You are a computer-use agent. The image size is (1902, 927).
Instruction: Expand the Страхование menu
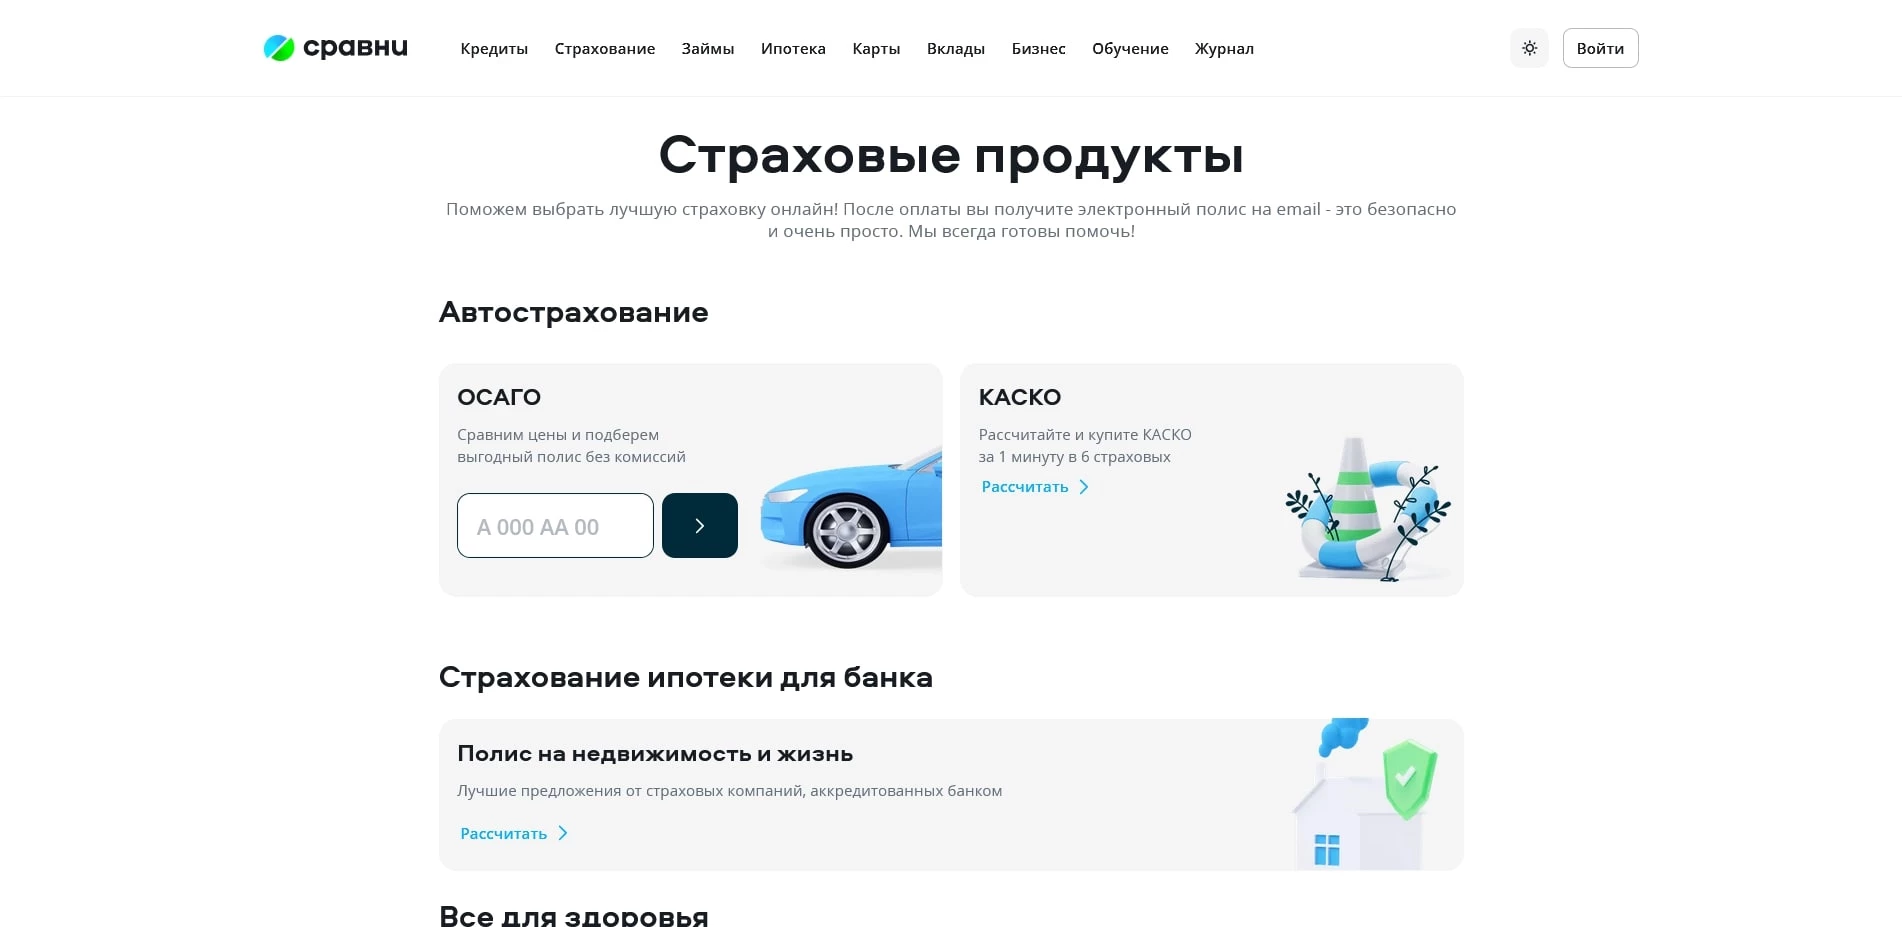[x=605, y=49]
